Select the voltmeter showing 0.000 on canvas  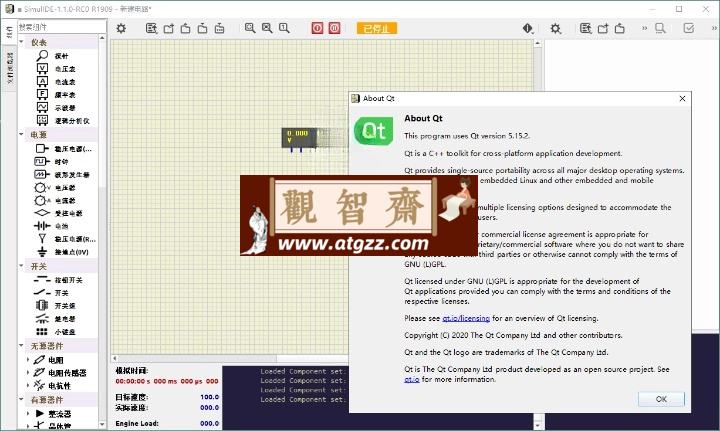pos(298,137)
